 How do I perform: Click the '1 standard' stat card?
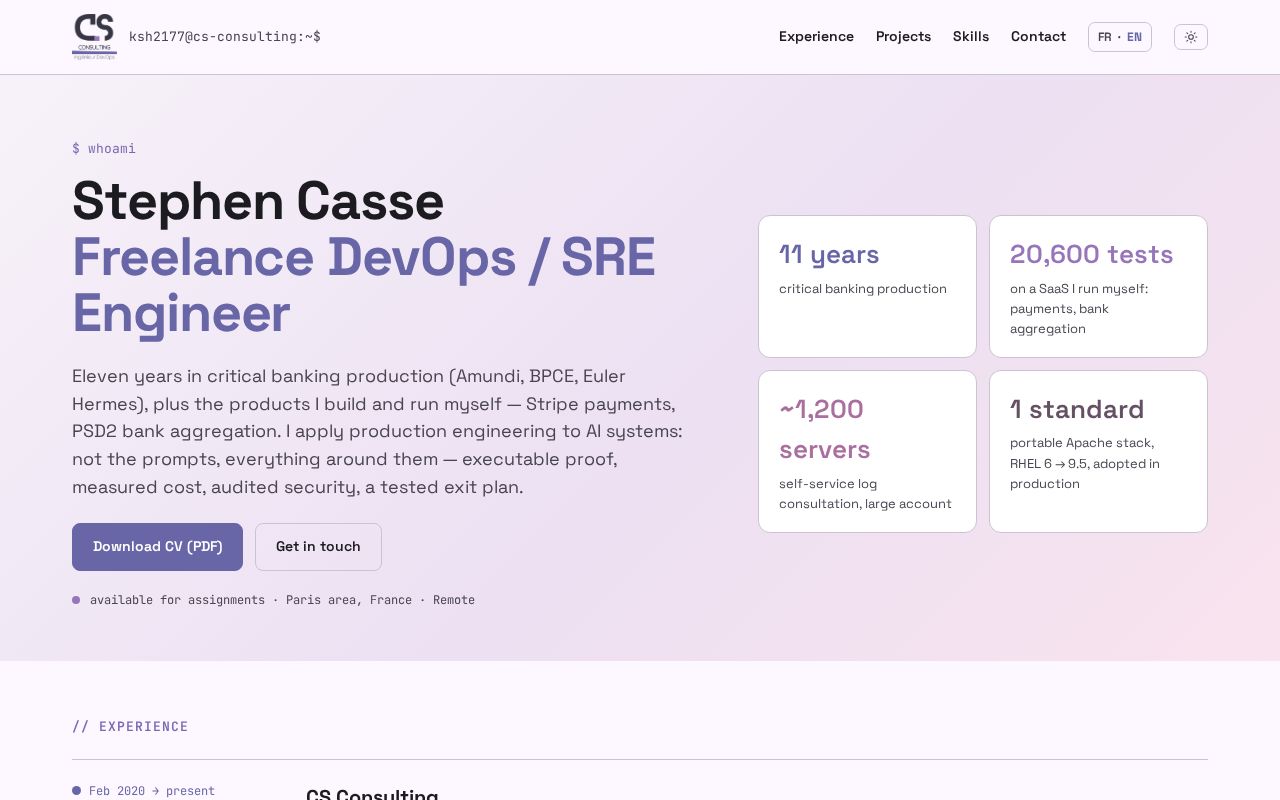pos(1098,452)
